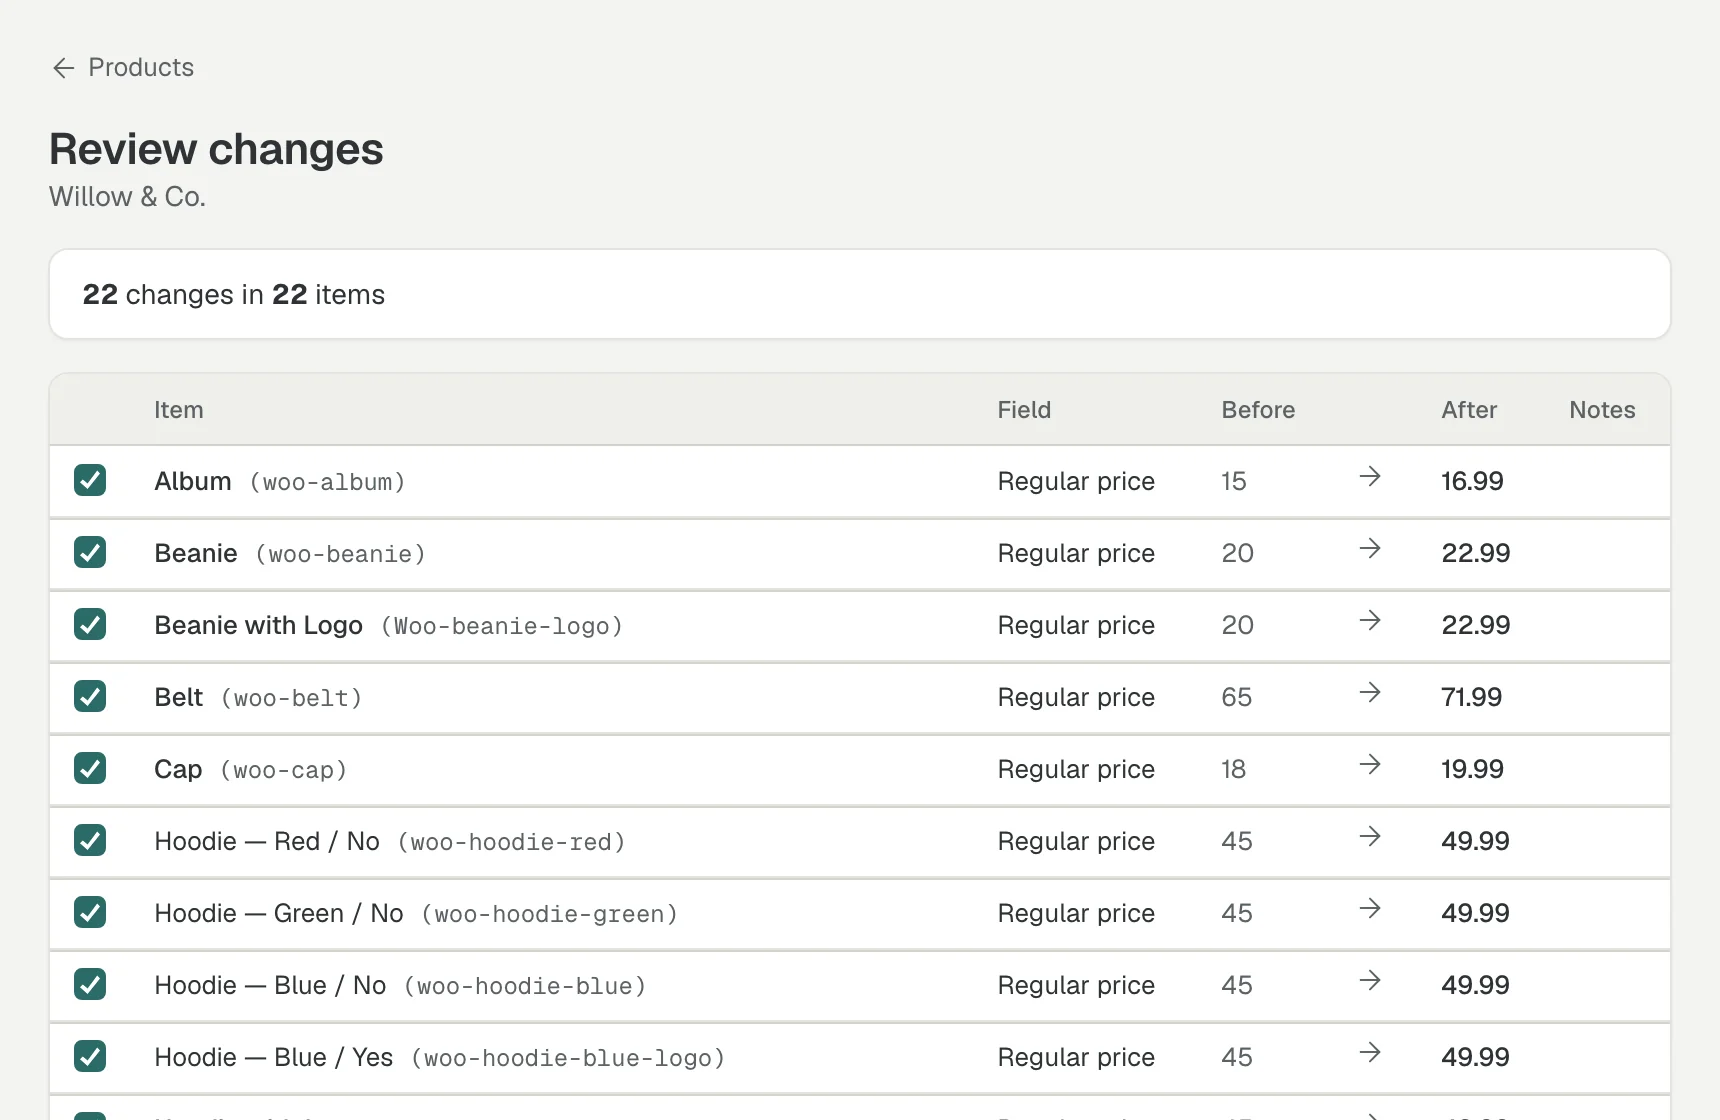Click the Beanie with Logo item name
This screenshot has width=1720, height=1120.
point(258,625)
